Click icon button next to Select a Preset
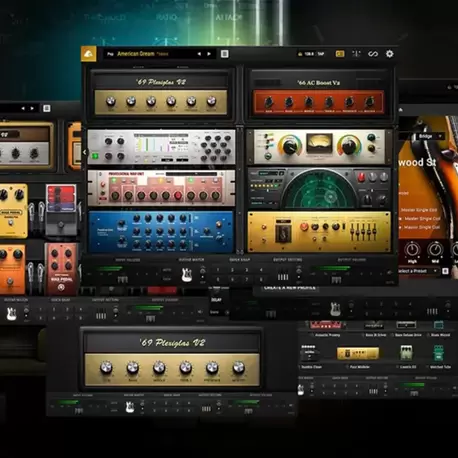 pyautogui.click(x=445, y=271)
